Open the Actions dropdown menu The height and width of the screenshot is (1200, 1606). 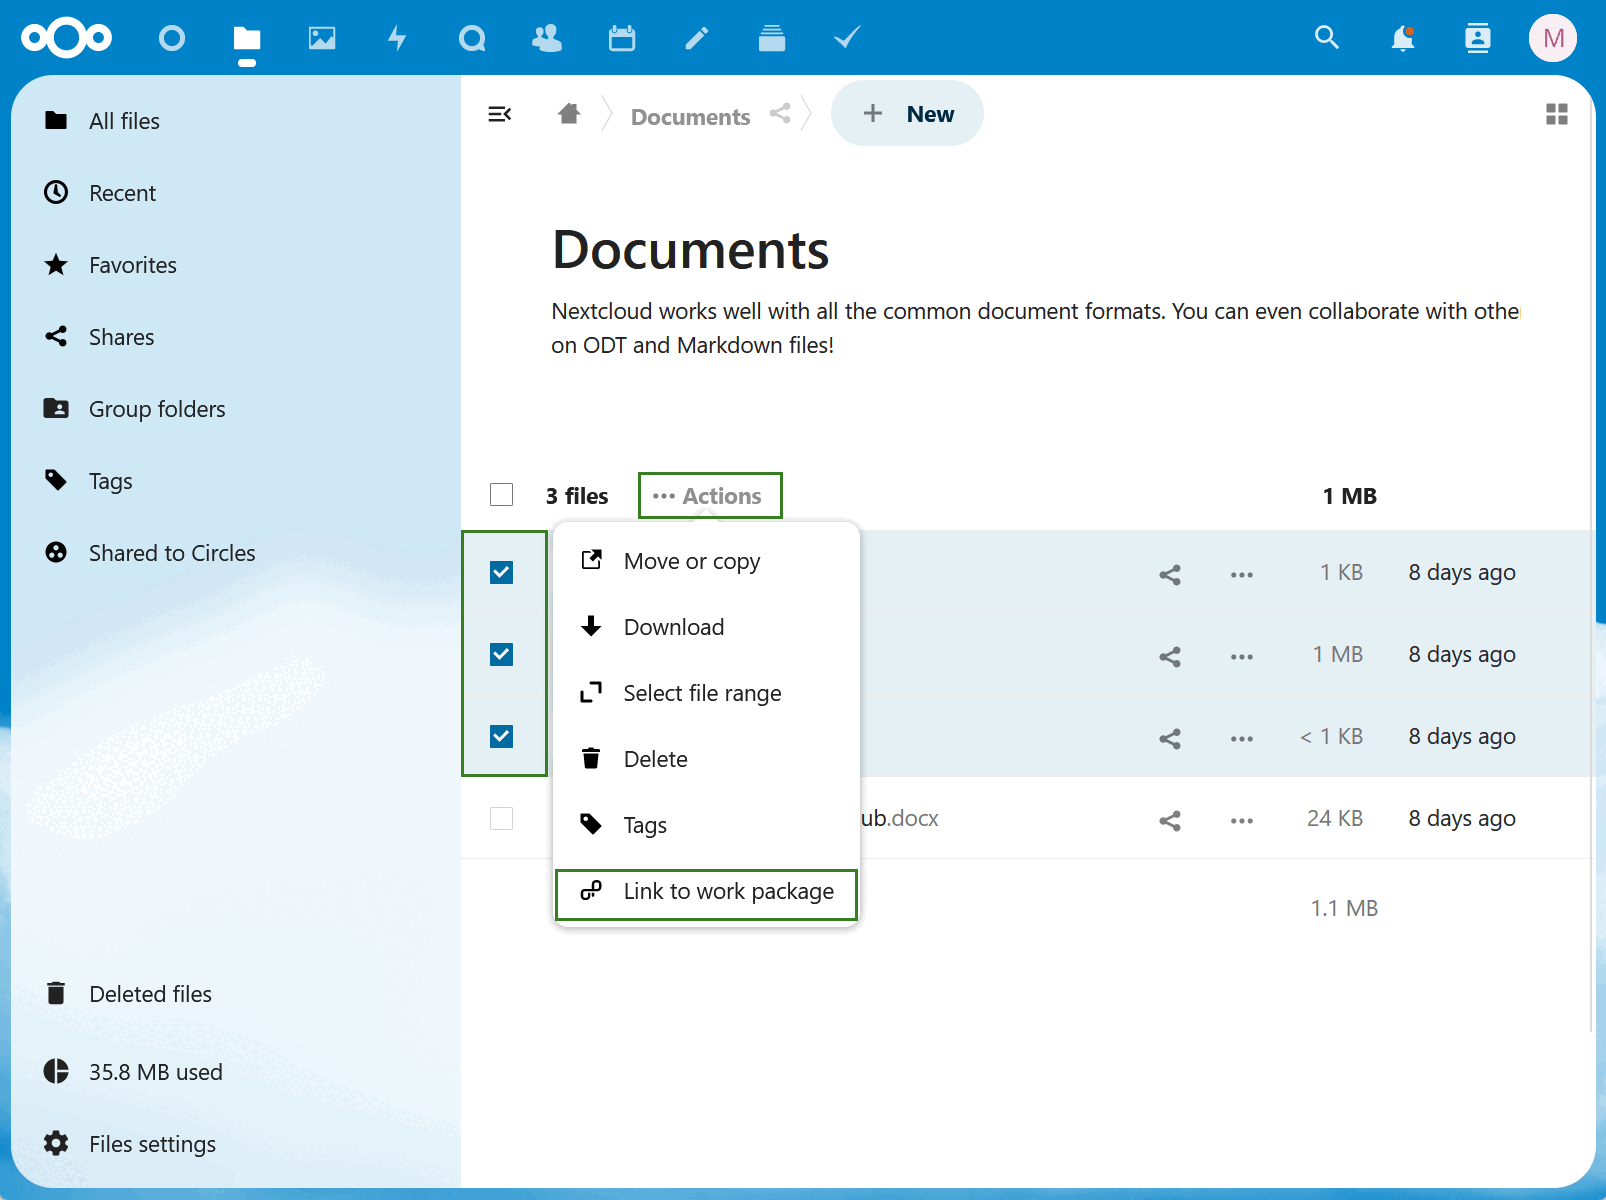[710, 495]
